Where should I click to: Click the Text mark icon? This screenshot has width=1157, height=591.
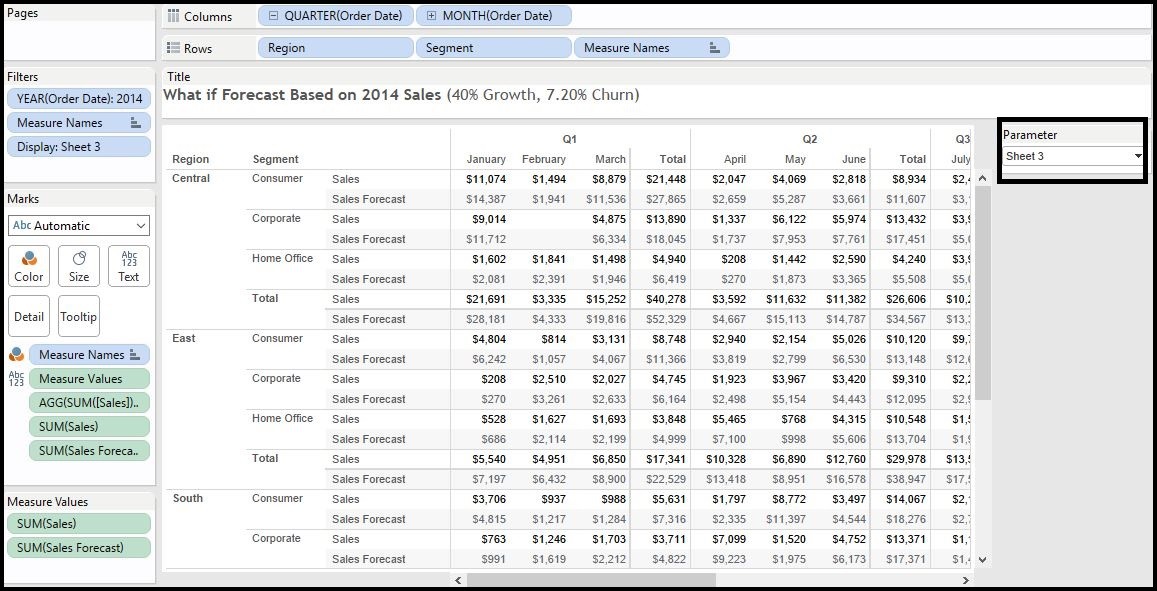point(128,266)
